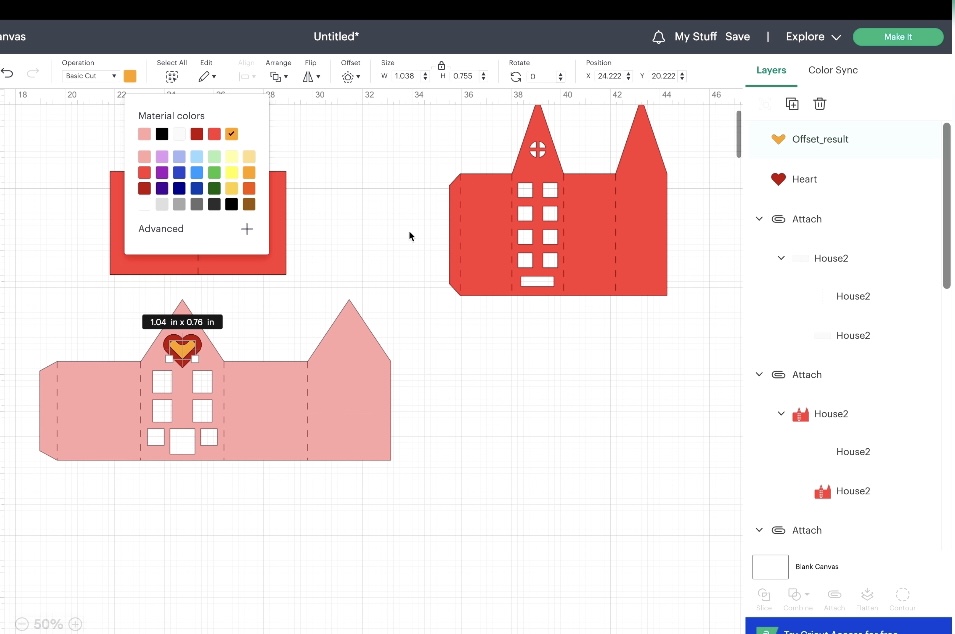Toggle the size aspect-ratio lock
Screen dimensions: 955x634
click(441, 65)
